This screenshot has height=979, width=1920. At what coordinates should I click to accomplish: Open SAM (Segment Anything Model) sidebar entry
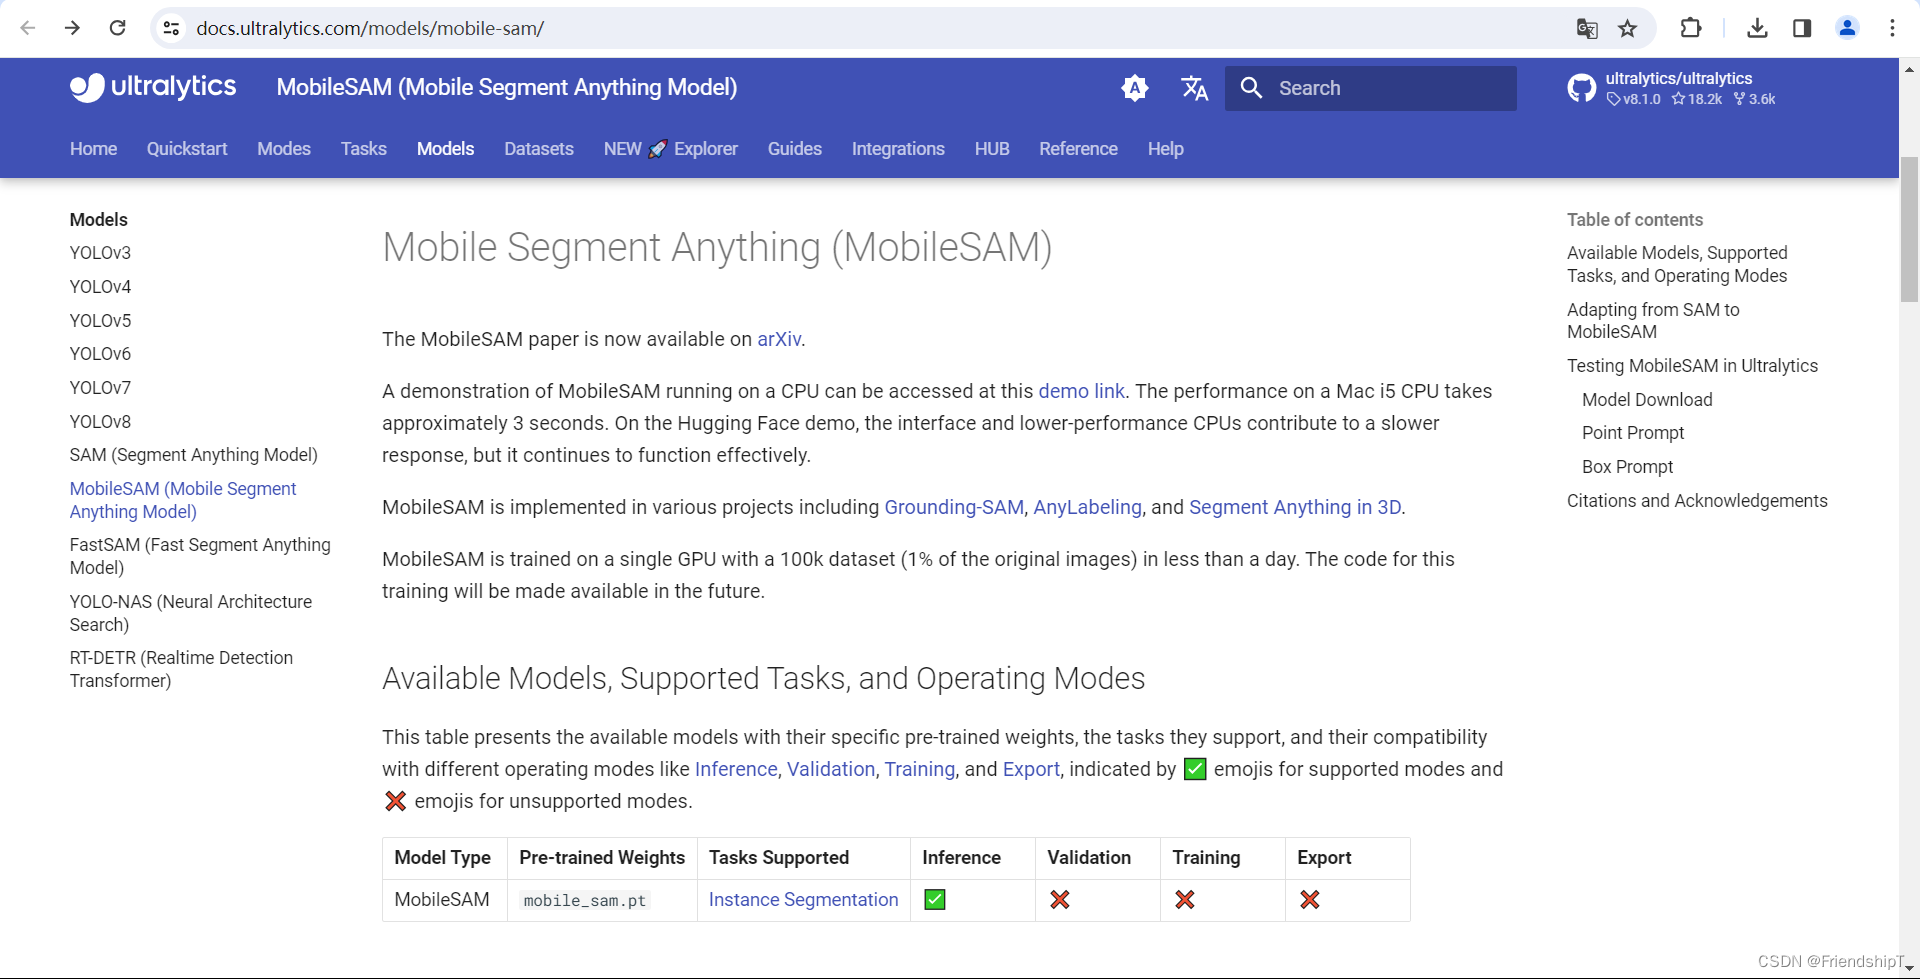(194, 455)
